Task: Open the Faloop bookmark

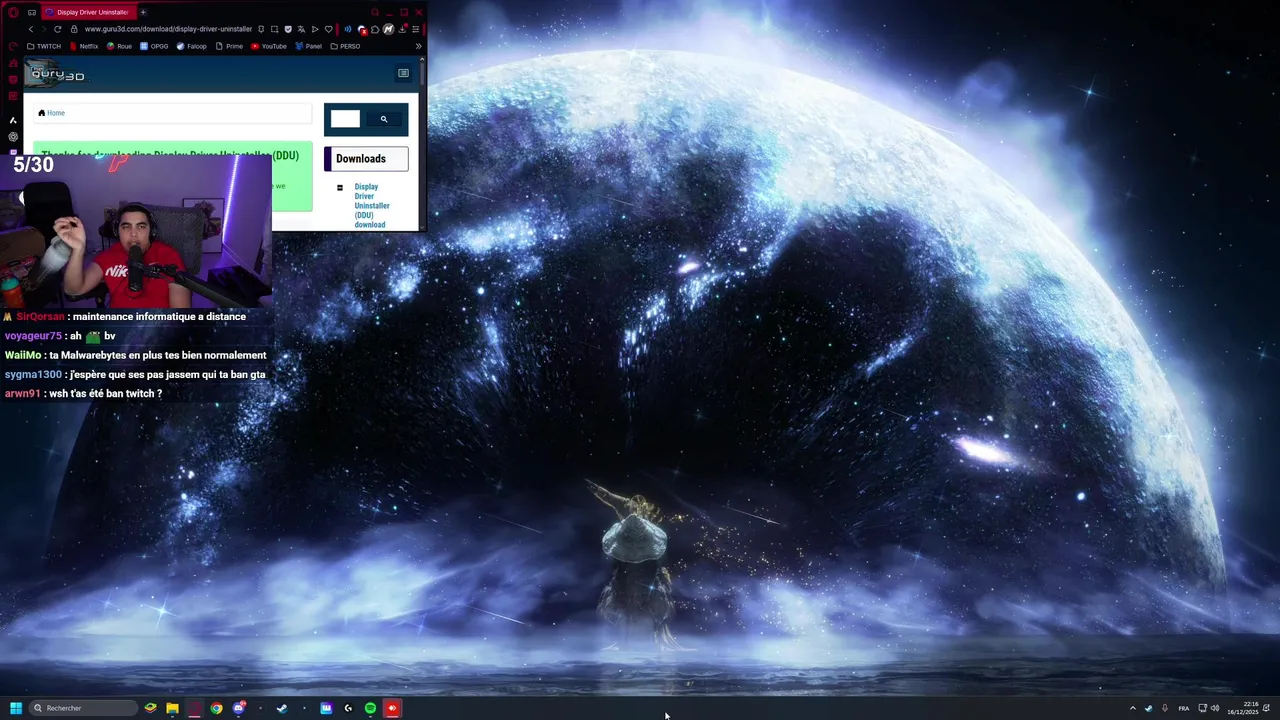Action: click(x=192, y=46)
